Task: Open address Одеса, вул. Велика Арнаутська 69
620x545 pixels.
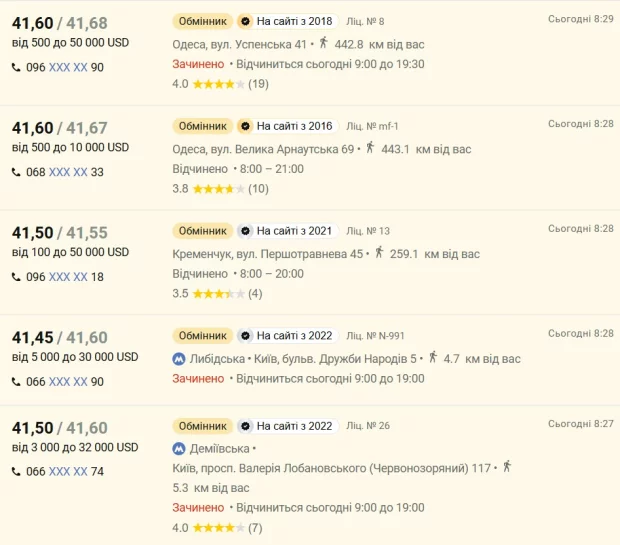Action: point(263,149)
